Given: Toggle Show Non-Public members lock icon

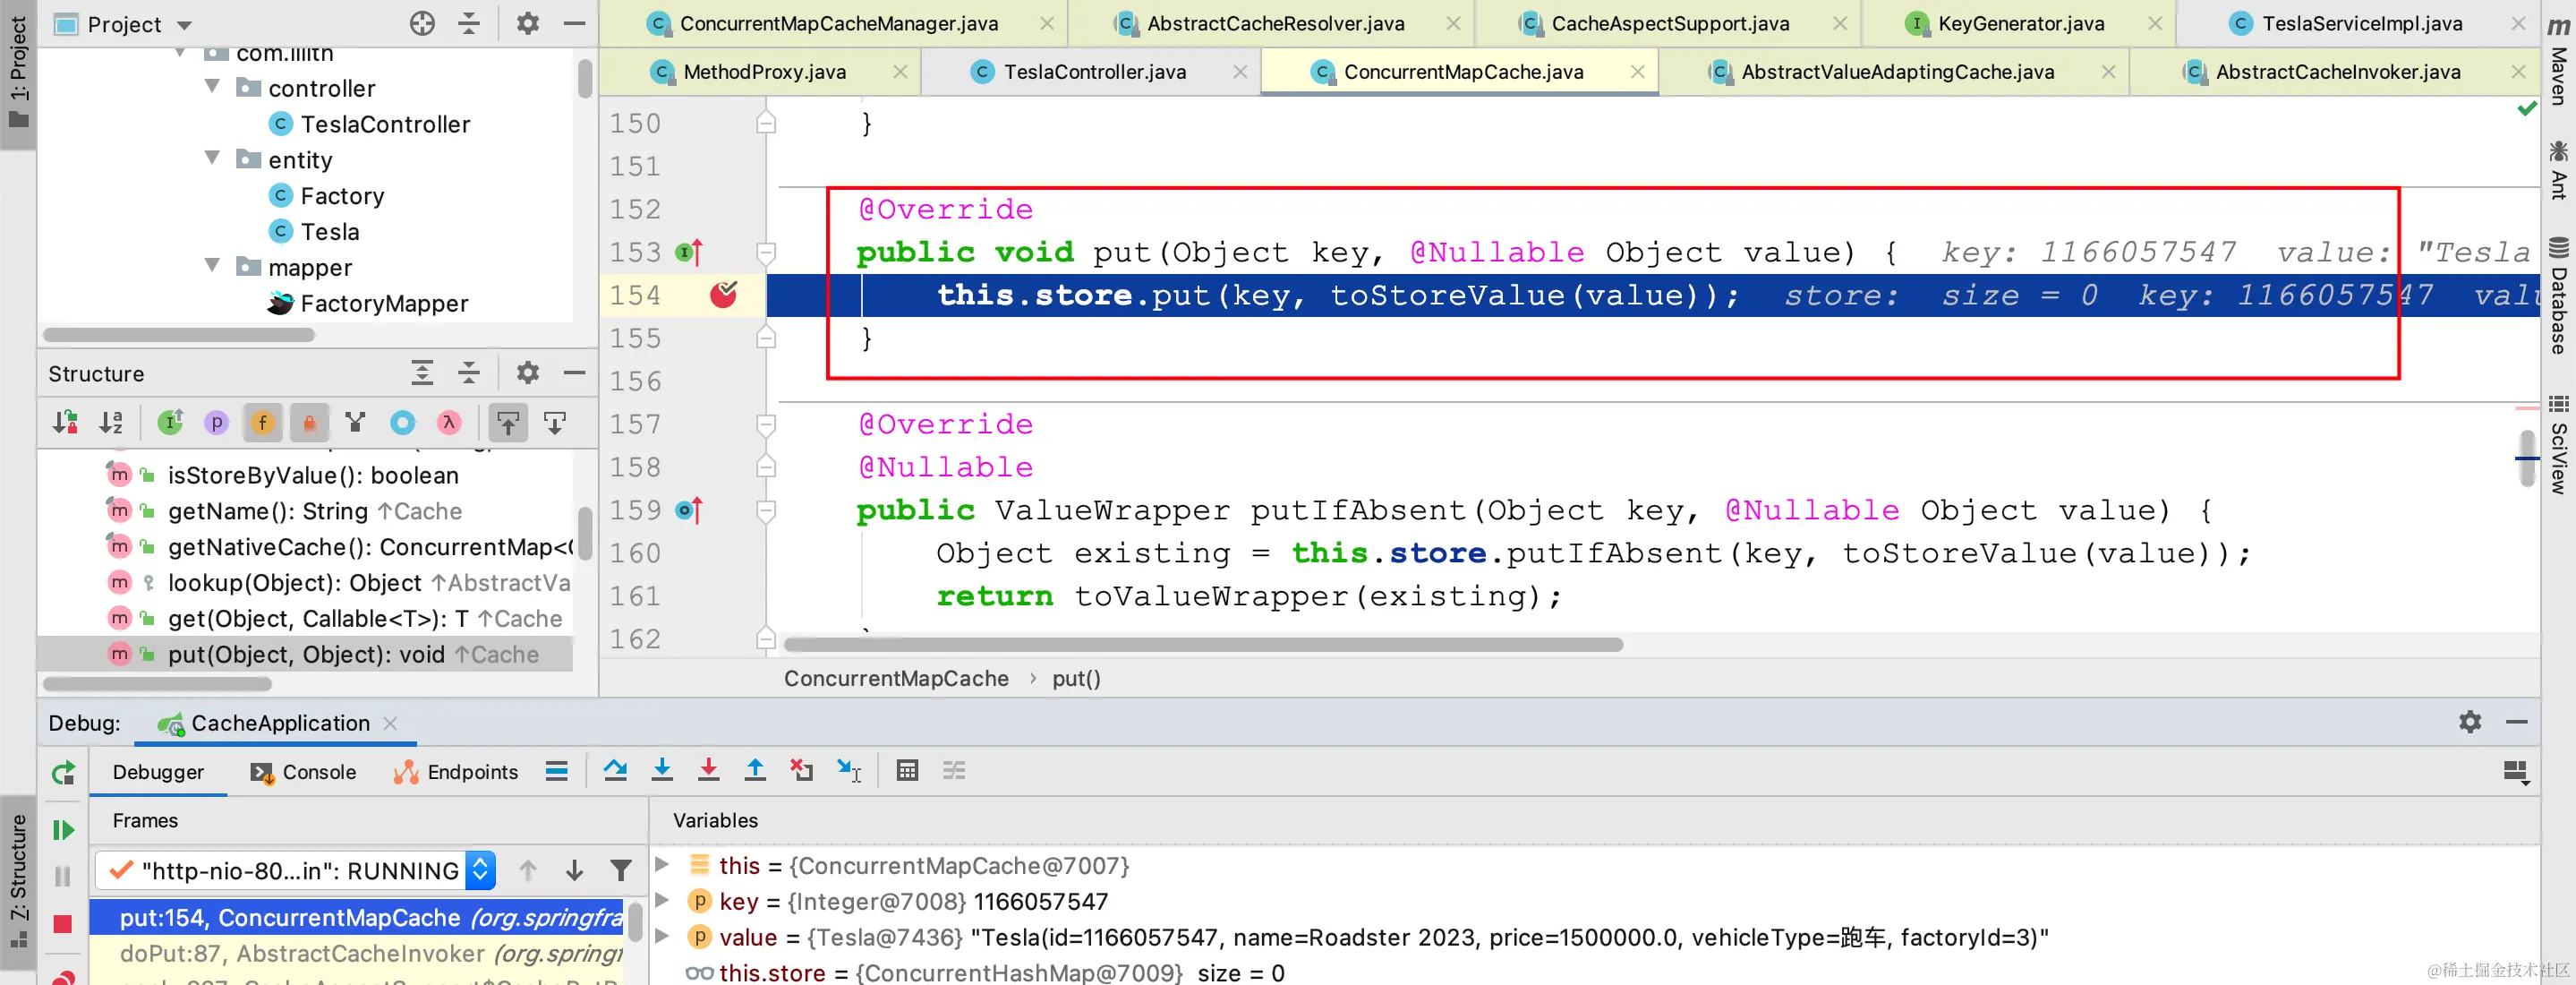Looking at the screenshot, I should click(x=309, y=423).
